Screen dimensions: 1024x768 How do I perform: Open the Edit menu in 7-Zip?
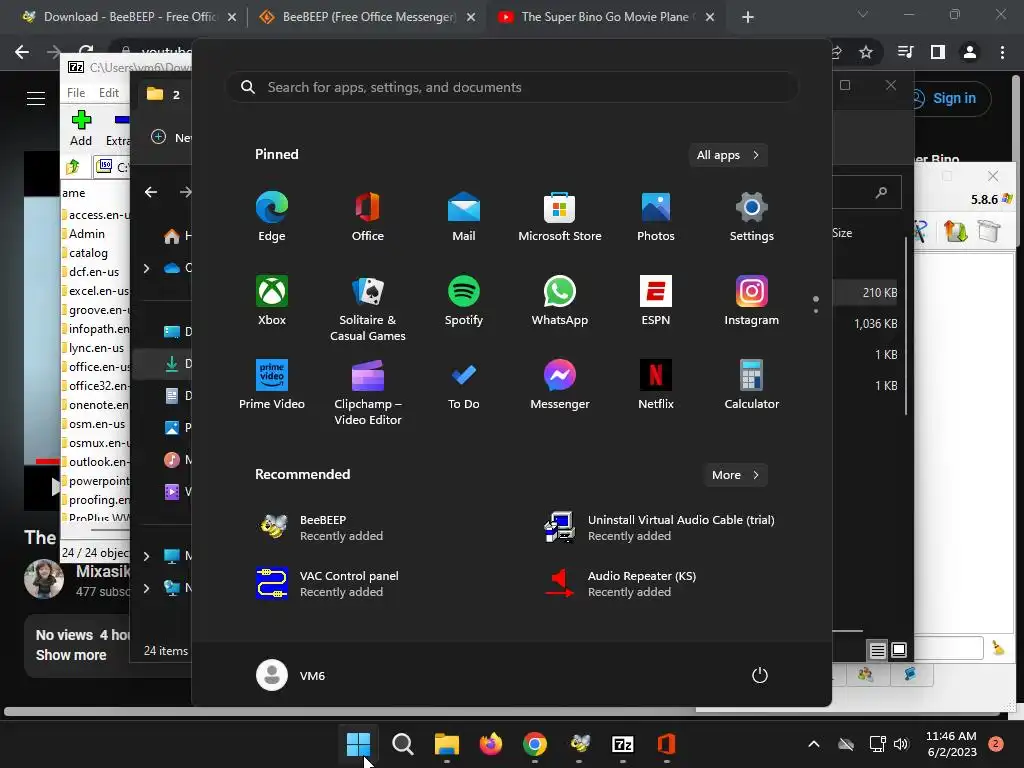point(108,93)
